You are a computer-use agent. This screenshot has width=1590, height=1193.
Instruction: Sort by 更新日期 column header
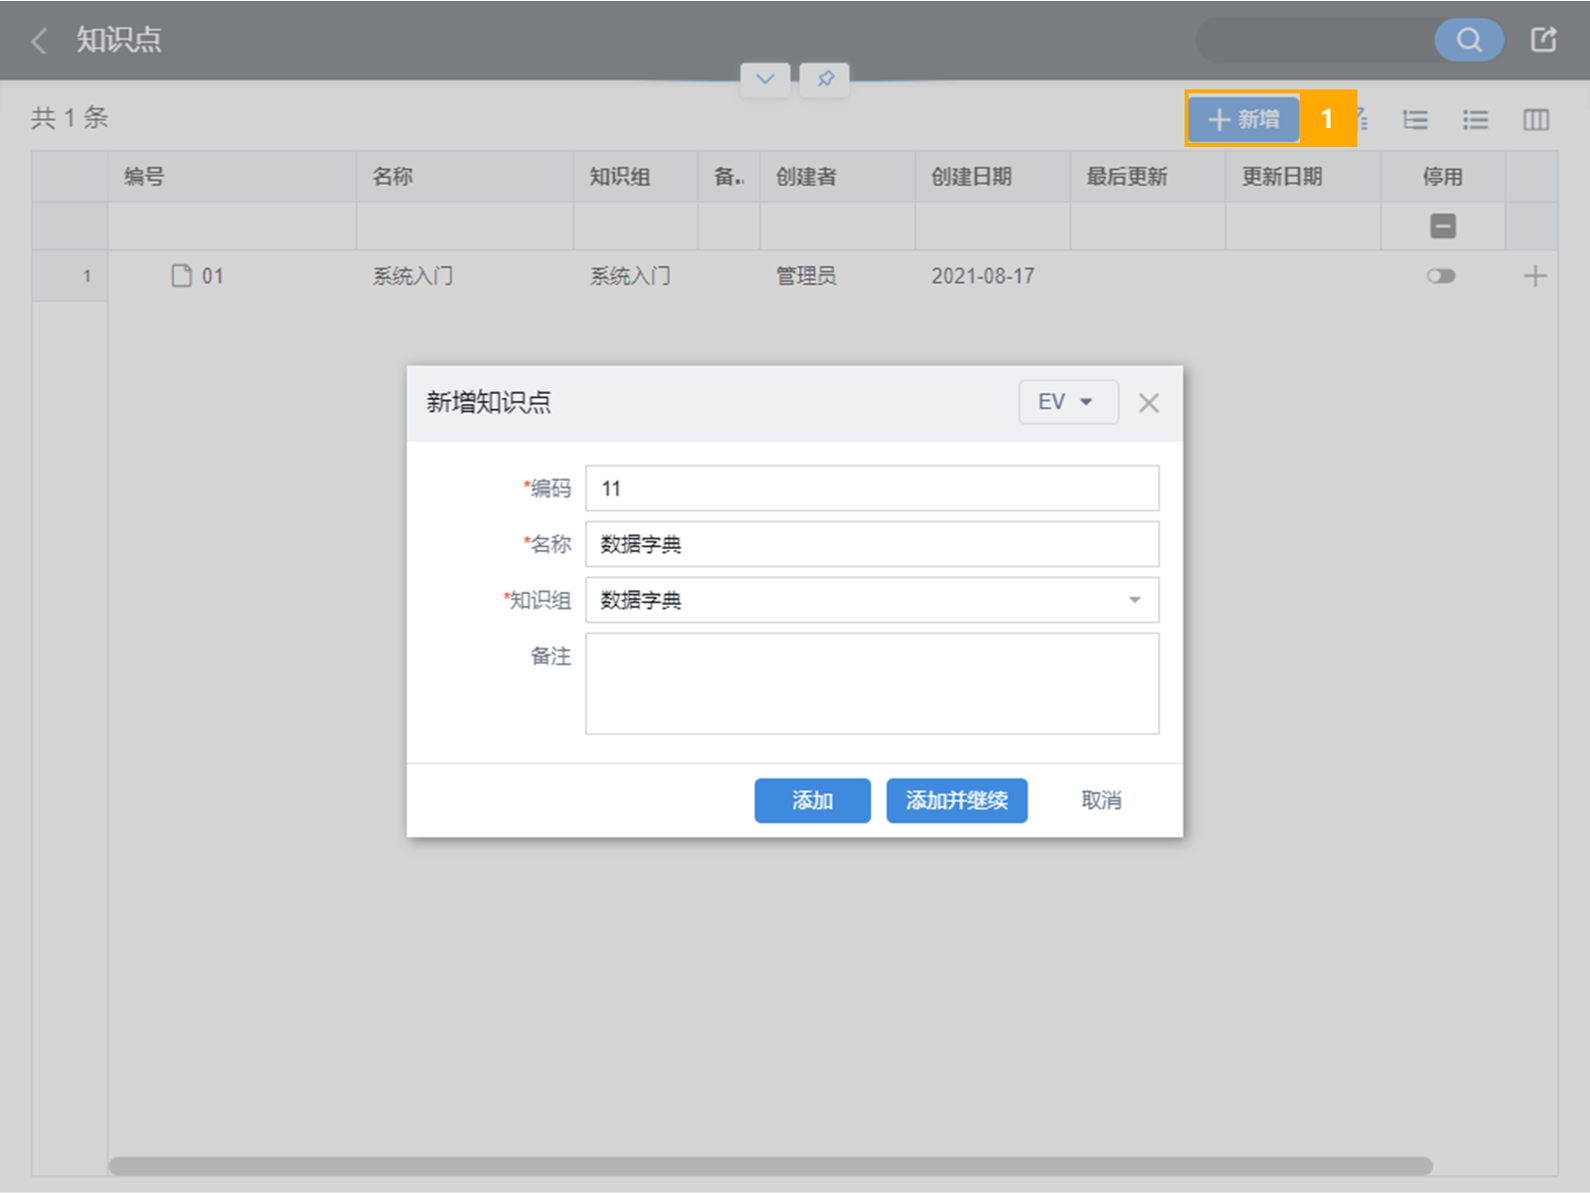(1303, 177)
